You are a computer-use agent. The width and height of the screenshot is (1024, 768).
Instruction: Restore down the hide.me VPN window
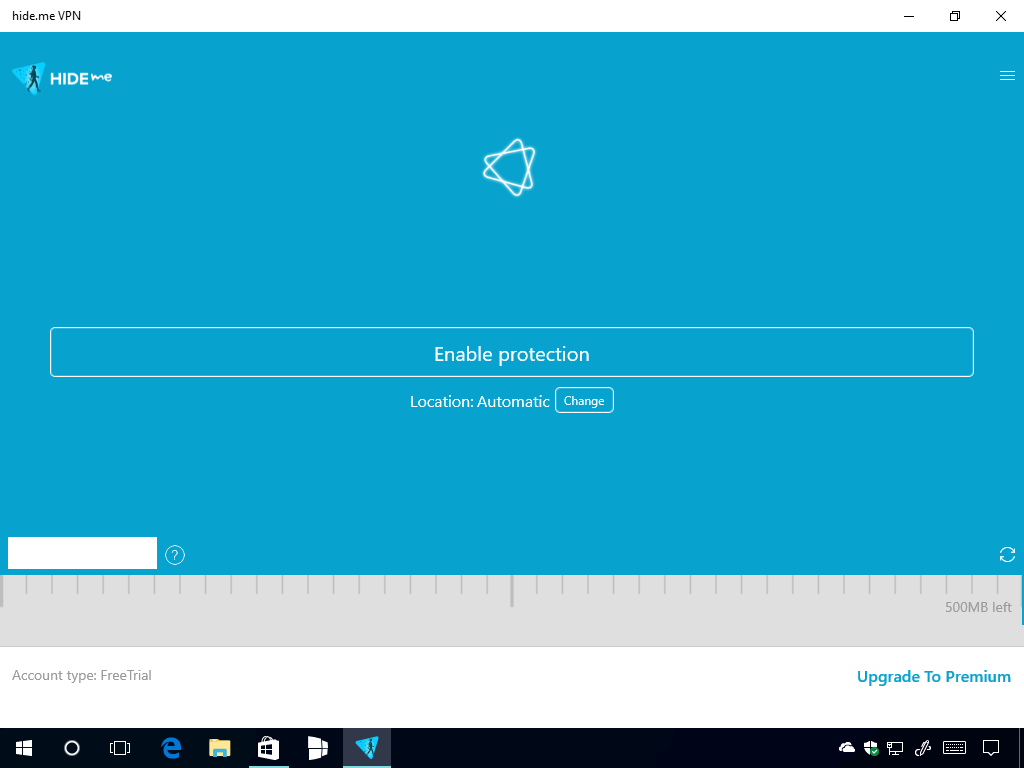tap(955, 16)
